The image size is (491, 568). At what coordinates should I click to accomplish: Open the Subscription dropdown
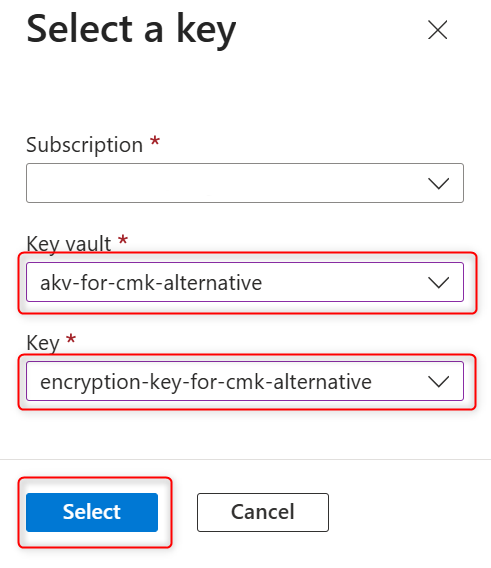[x=245, y=183]
